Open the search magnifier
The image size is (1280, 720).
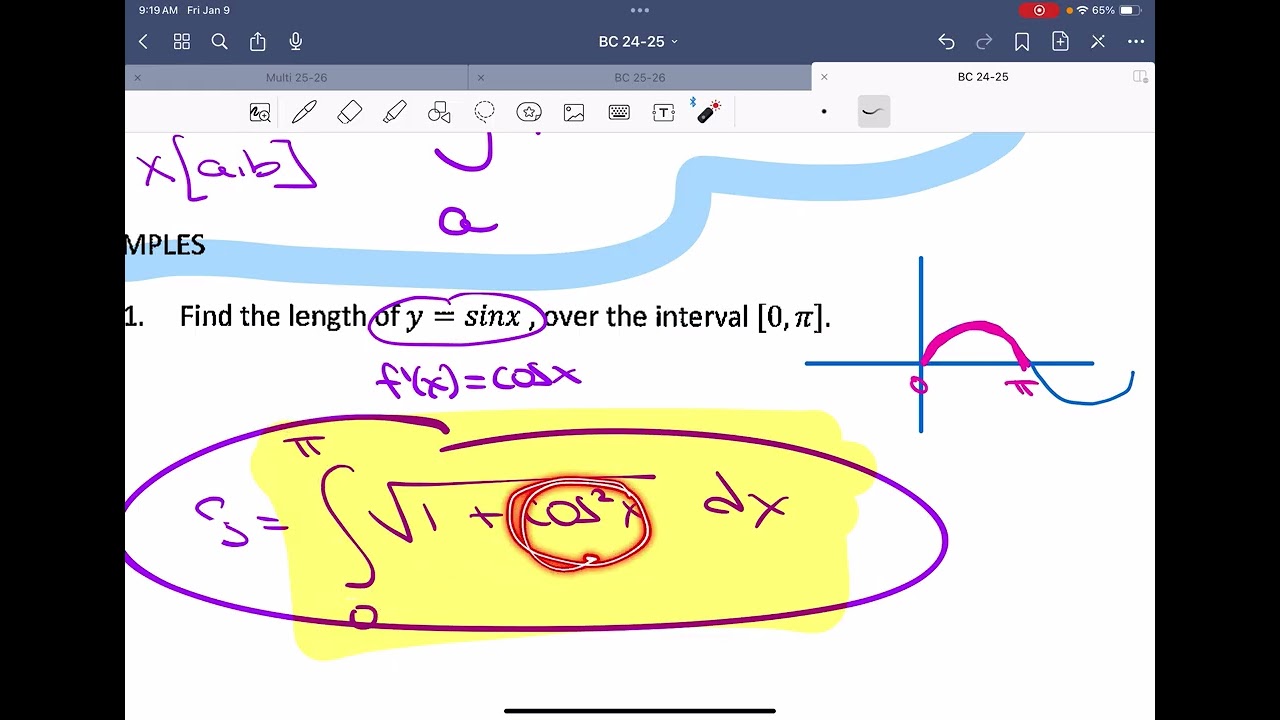tap(219, 41)
